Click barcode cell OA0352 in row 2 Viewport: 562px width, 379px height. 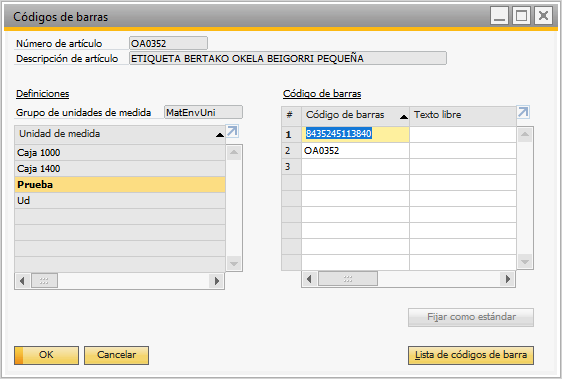click(x=355, y=151)
